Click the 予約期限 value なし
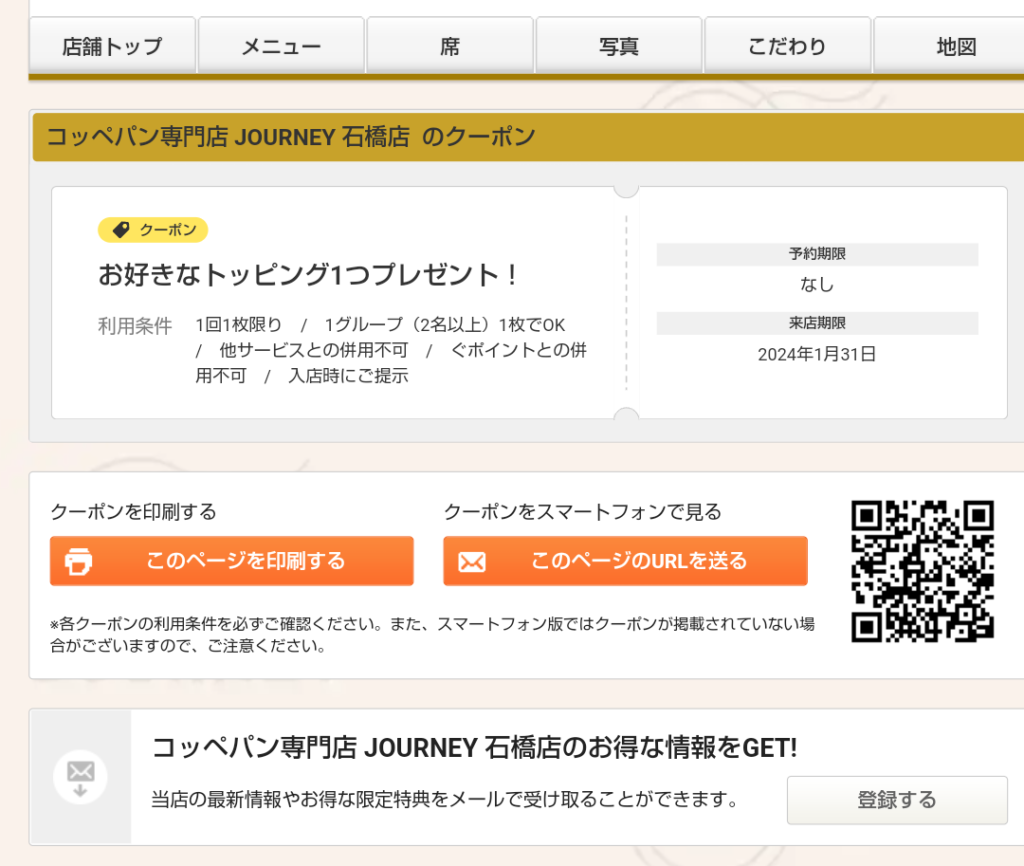The image size is (1024, 866). coord(817,284)
